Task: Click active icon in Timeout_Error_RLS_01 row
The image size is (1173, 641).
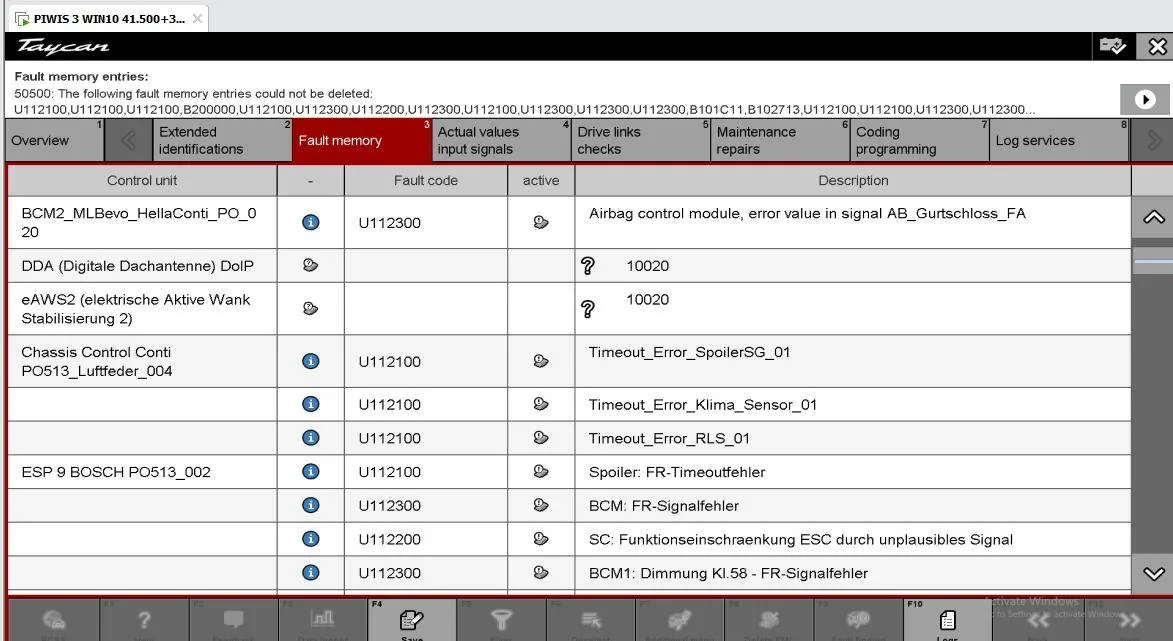Action: [541, 438]
